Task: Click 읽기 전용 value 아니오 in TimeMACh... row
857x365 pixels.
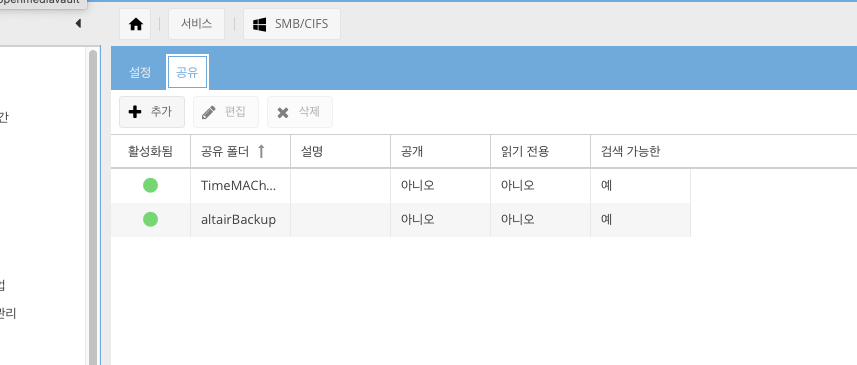Action: coord(518,185)
